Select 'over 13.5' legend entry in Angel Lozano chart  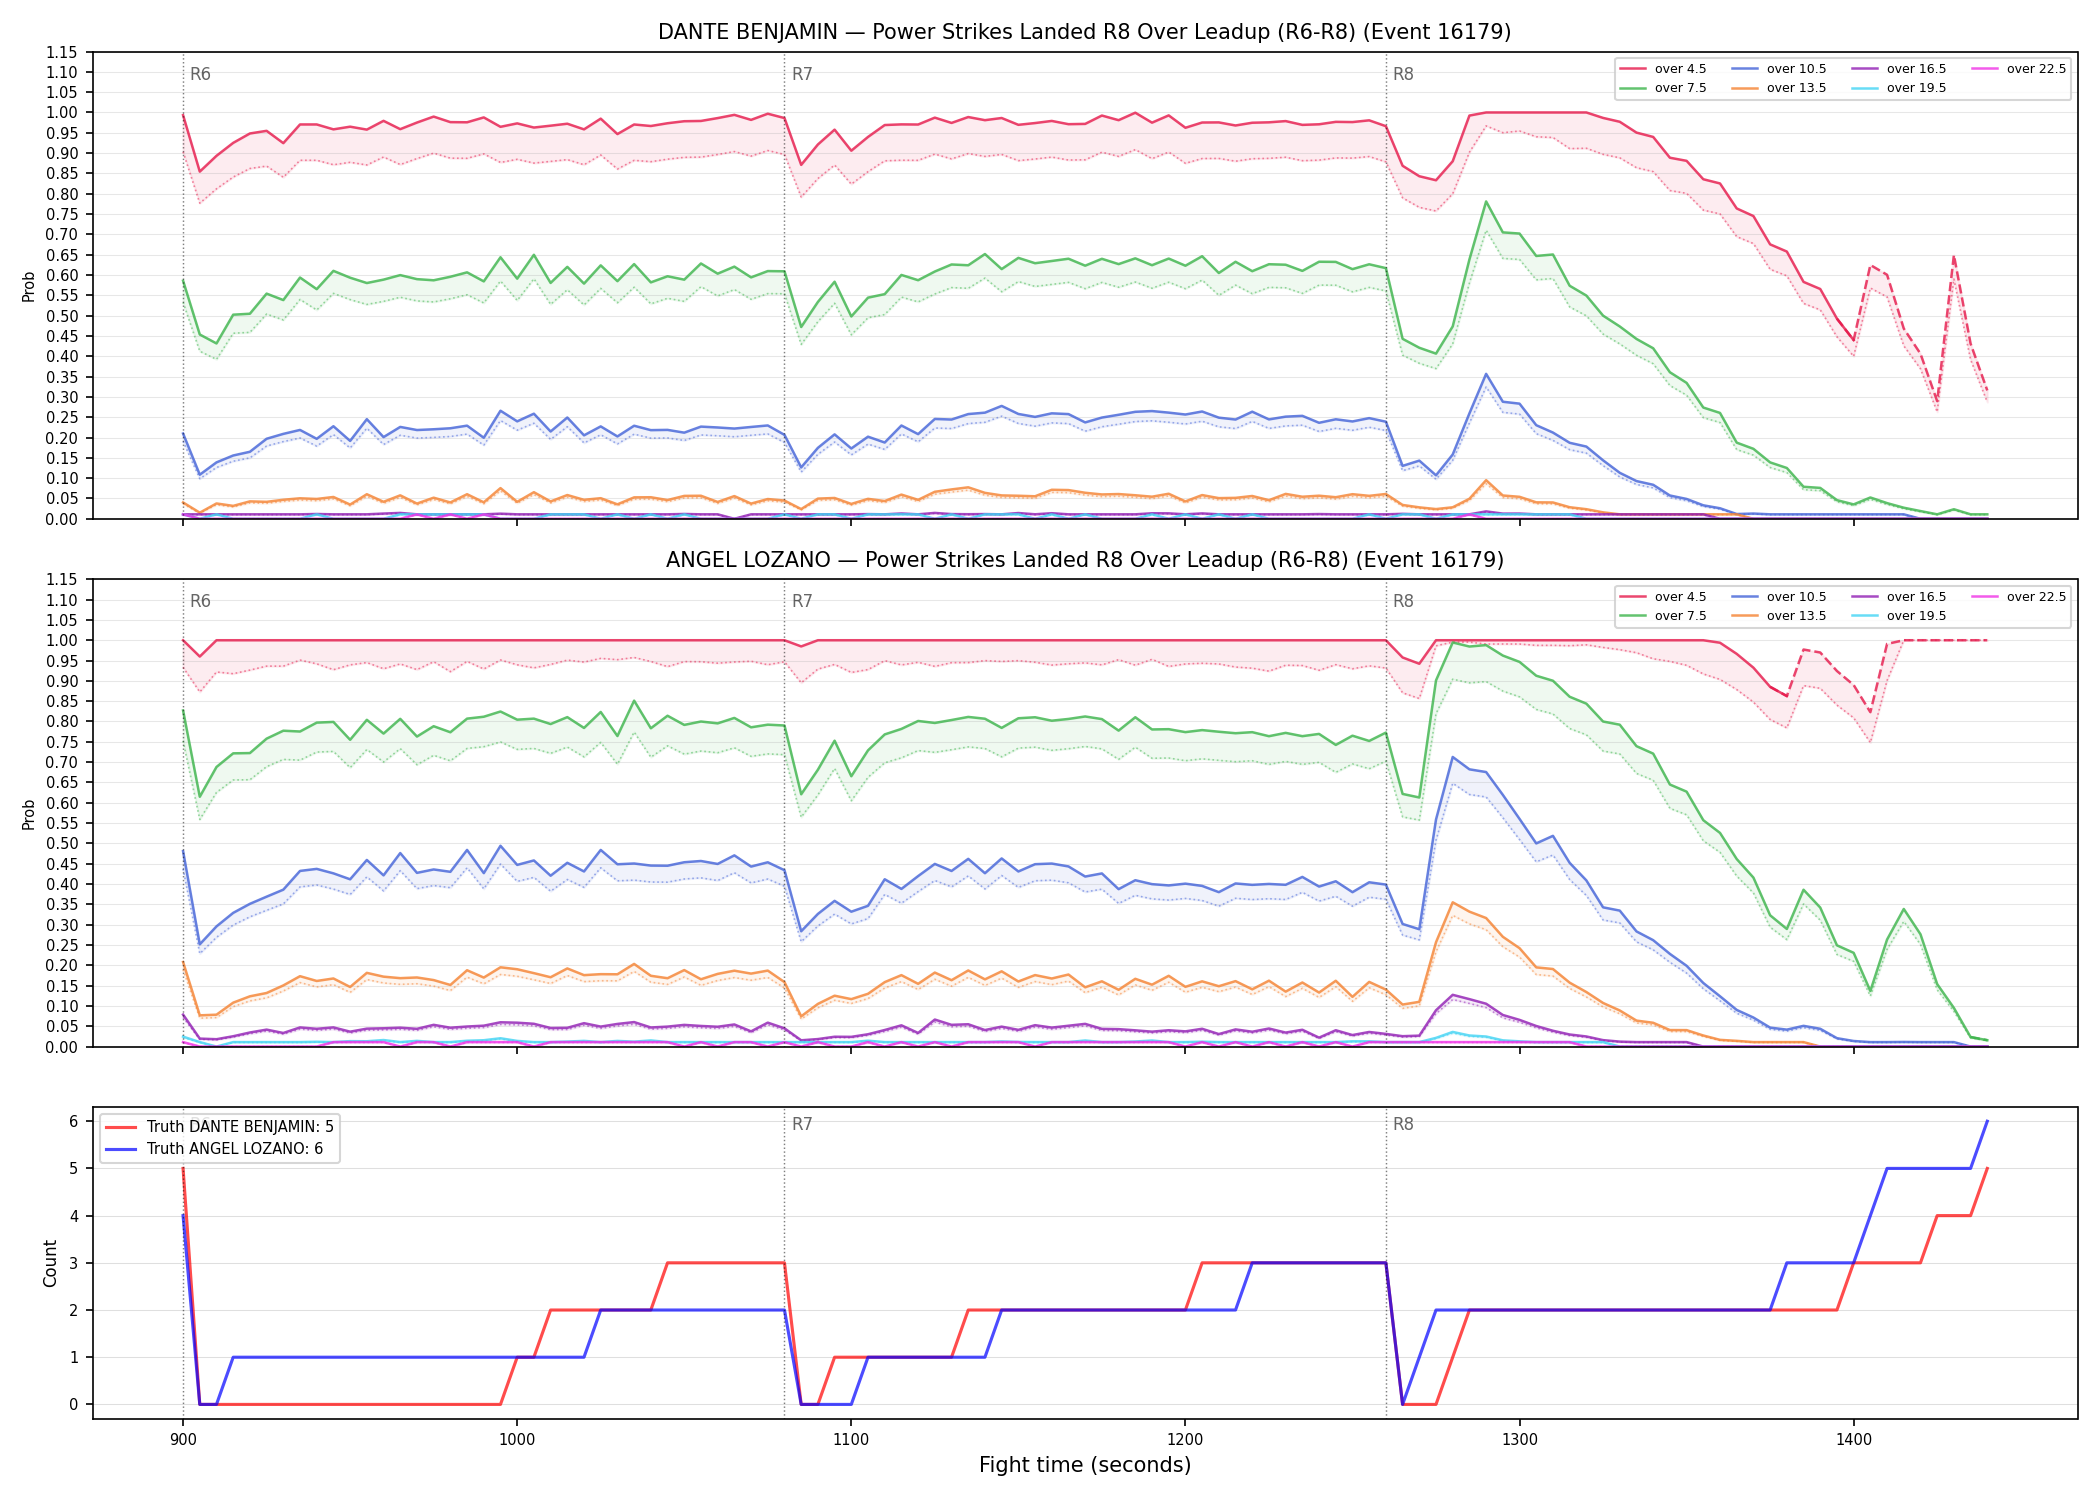pyautogui.click(x=1779, y=616)
